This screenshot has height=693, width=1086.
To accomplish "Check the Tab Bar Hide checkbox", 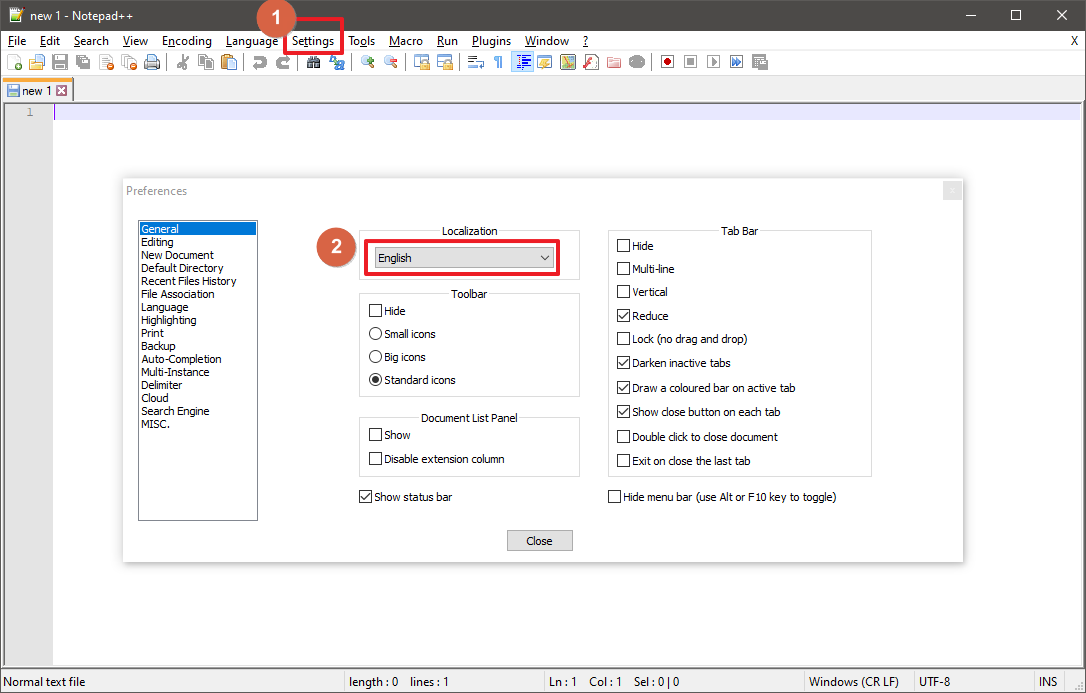I will 623,246.
